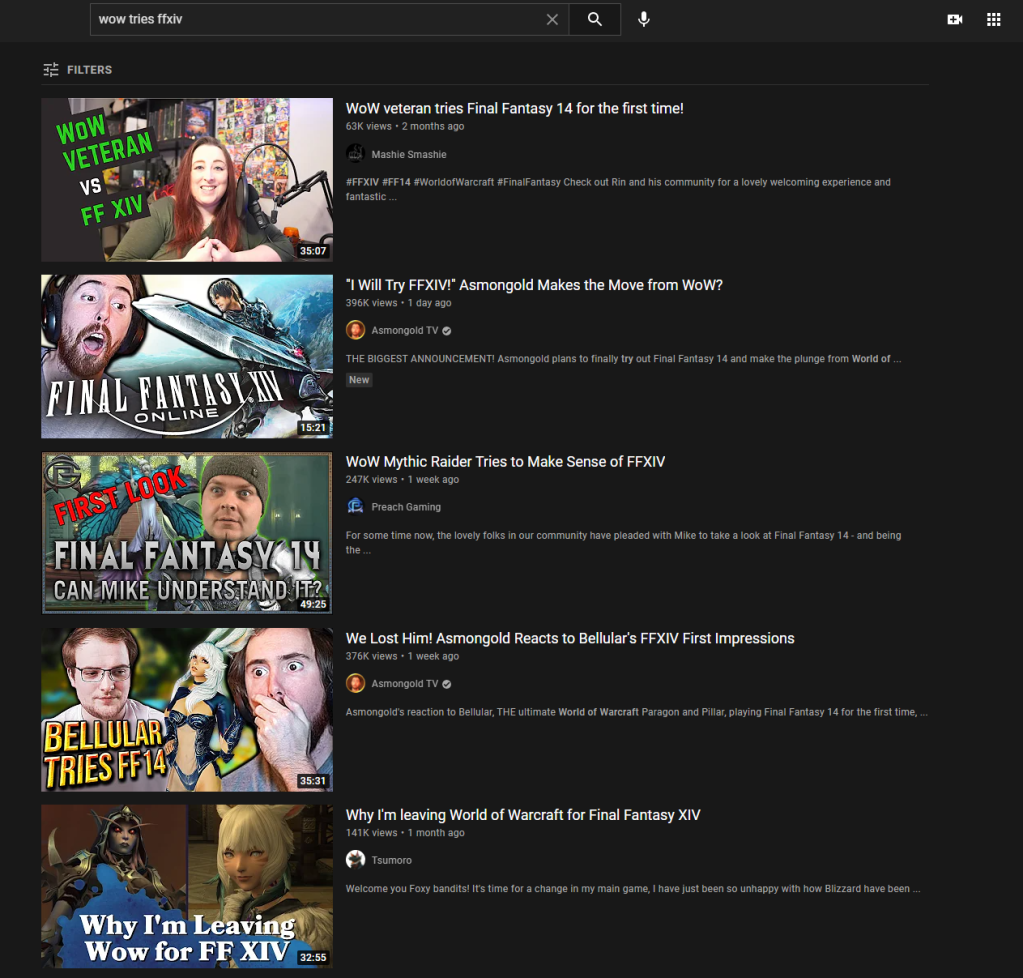The width and height of the screenshot is (1023, 978).
Task: Click the Tsumoro channel avatar
Action: pyautogui.click(x=355, y=860)
